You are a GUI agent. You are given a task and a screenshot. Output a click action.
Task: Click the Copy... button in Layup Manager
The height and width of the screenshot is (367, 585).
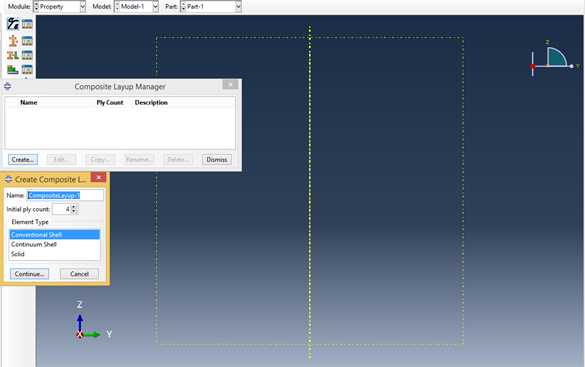100,160
